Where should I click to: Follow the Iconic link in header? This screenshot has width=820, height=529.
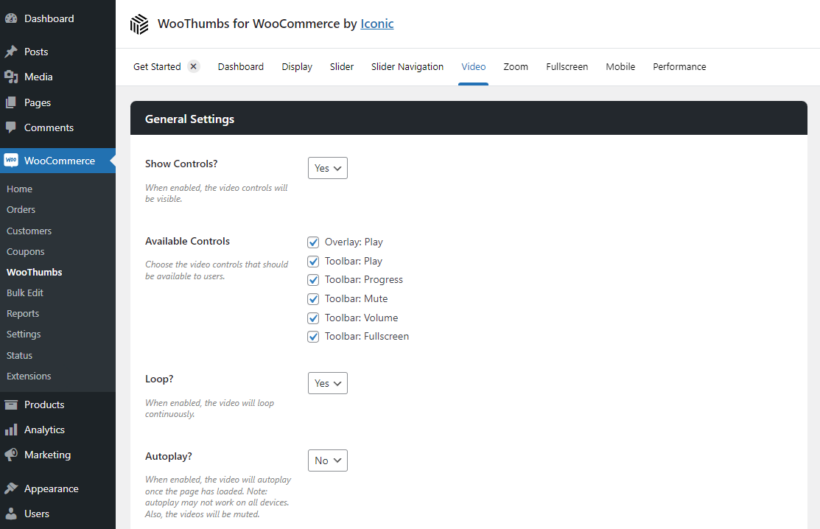point(375,23)
